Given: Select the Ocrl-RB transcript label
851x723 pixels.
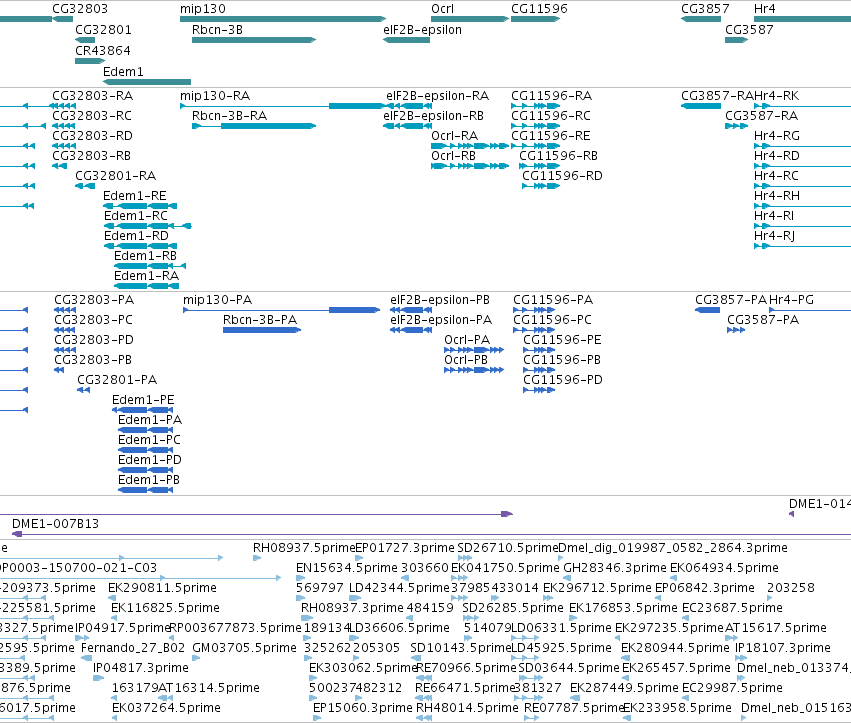Looking at the screenshot, I should 453,156.
